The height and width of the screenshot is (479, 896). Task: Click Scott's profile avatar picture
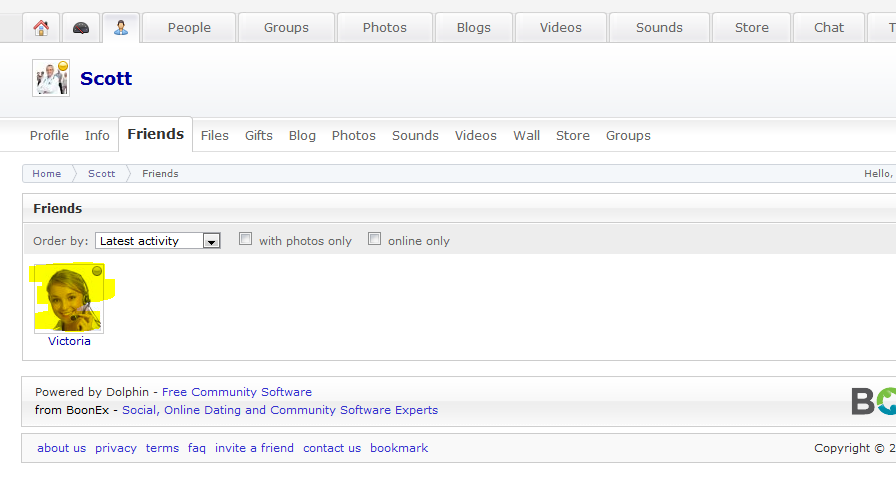pos(51,78)
